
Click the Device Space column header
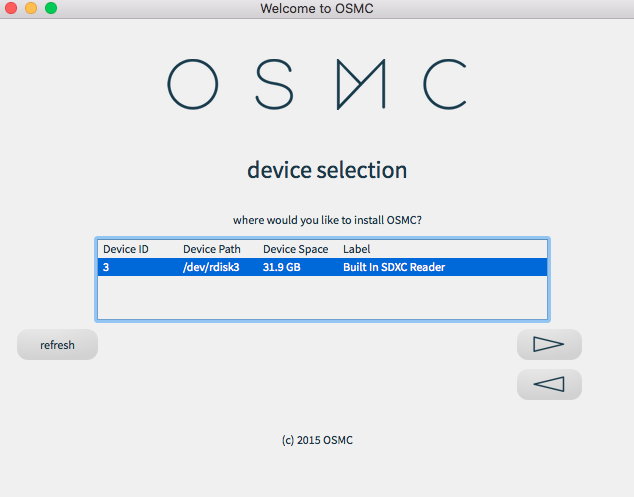click(x=296, y=249)
